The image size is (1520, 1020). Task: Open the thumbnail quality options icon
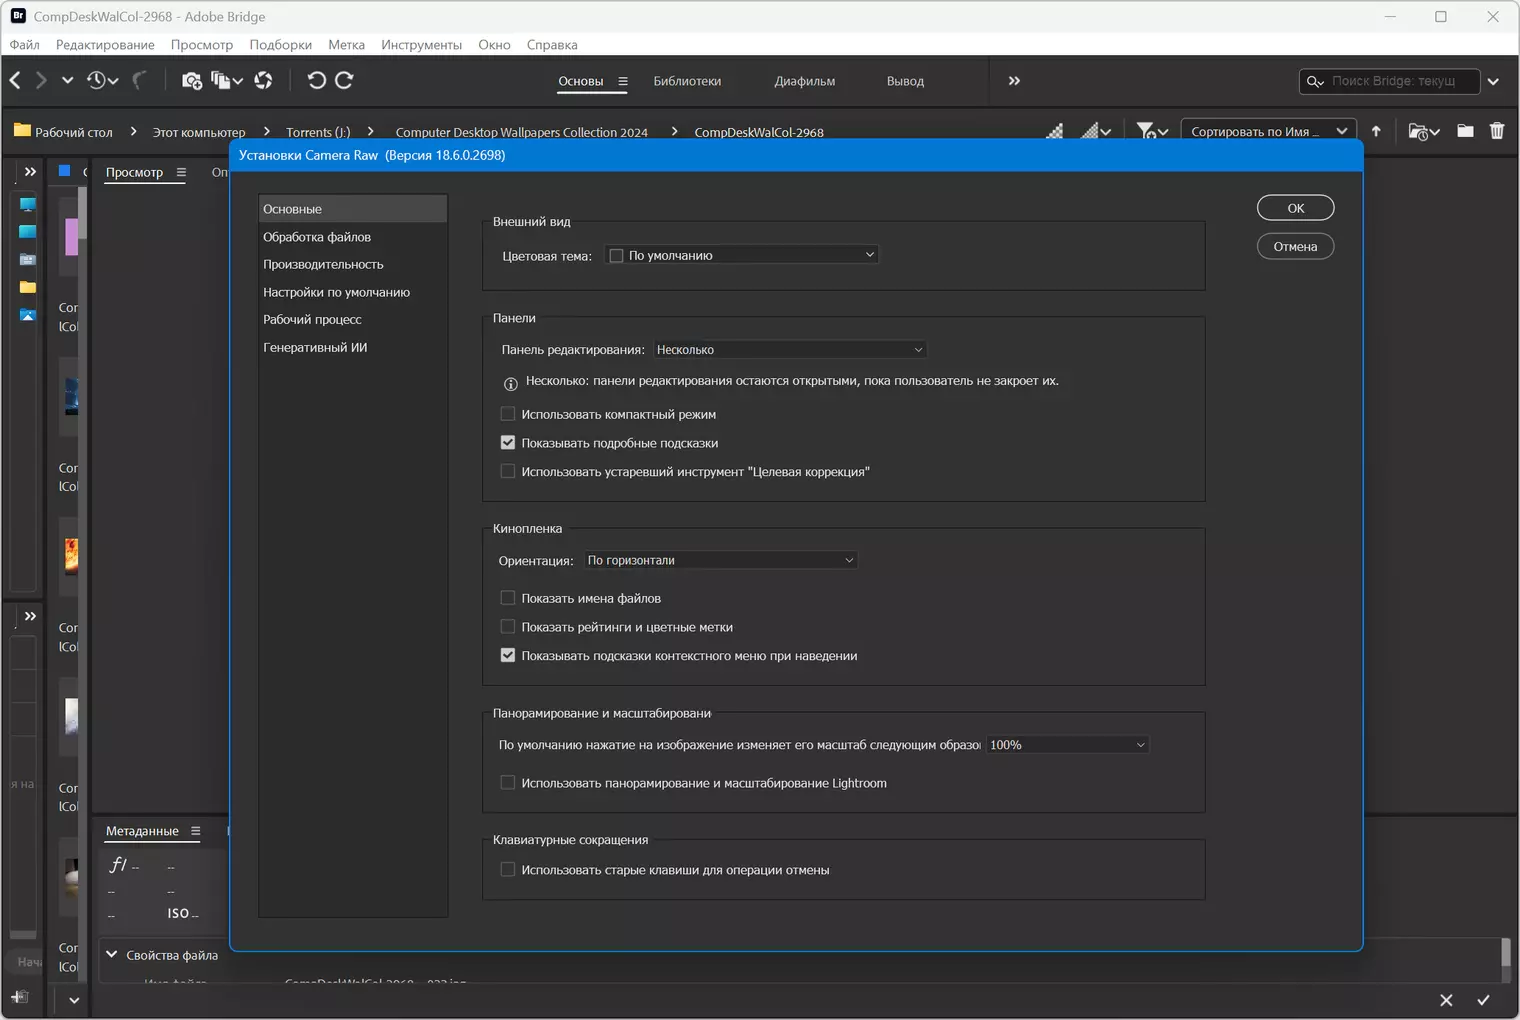(1097, 131)
